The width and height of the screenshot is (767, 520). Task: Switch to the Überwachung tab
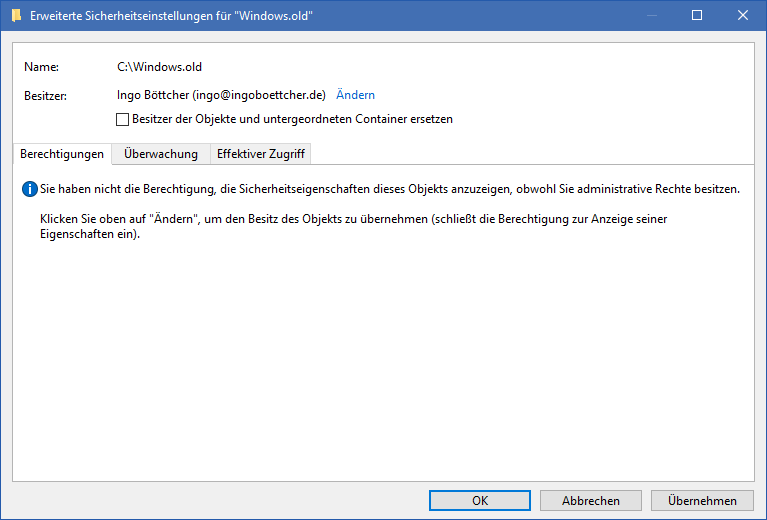[x=161, y=154]
